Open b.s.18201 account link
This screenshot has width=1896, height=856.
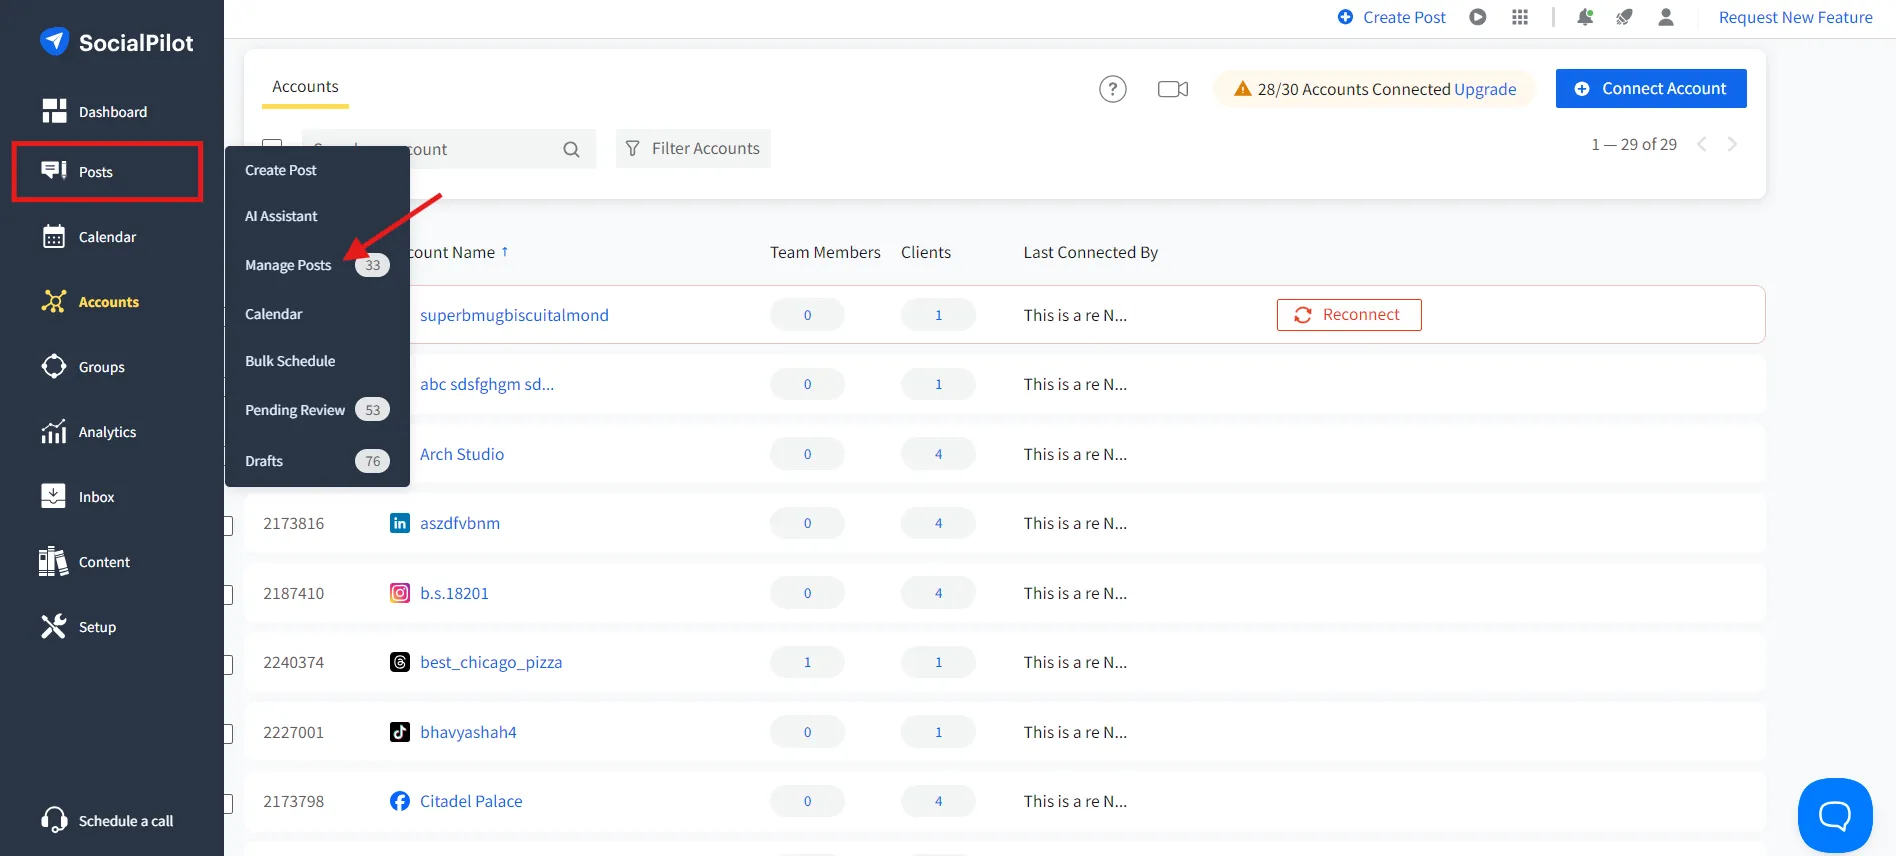pos(454,593)
